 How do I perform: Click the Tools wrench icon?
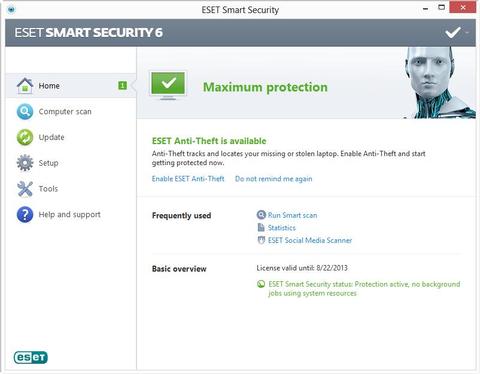(25, 189)
